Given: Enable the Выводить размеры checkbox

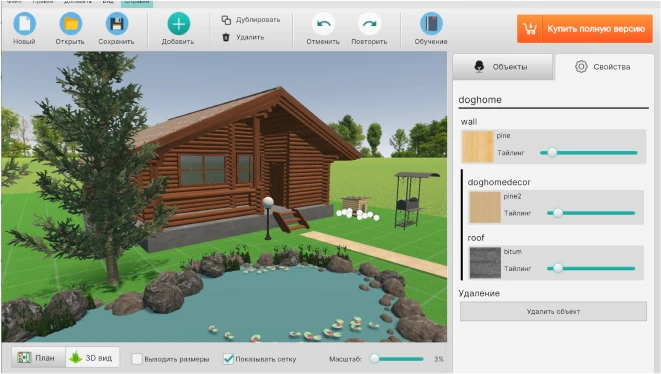Looking at the screenshot, I should click(x=137, y=359).
